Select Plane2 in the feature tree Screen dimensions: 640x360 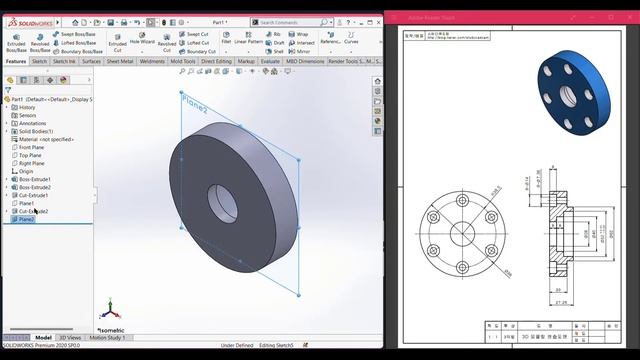pyautogui.click(x=23, y=219)
